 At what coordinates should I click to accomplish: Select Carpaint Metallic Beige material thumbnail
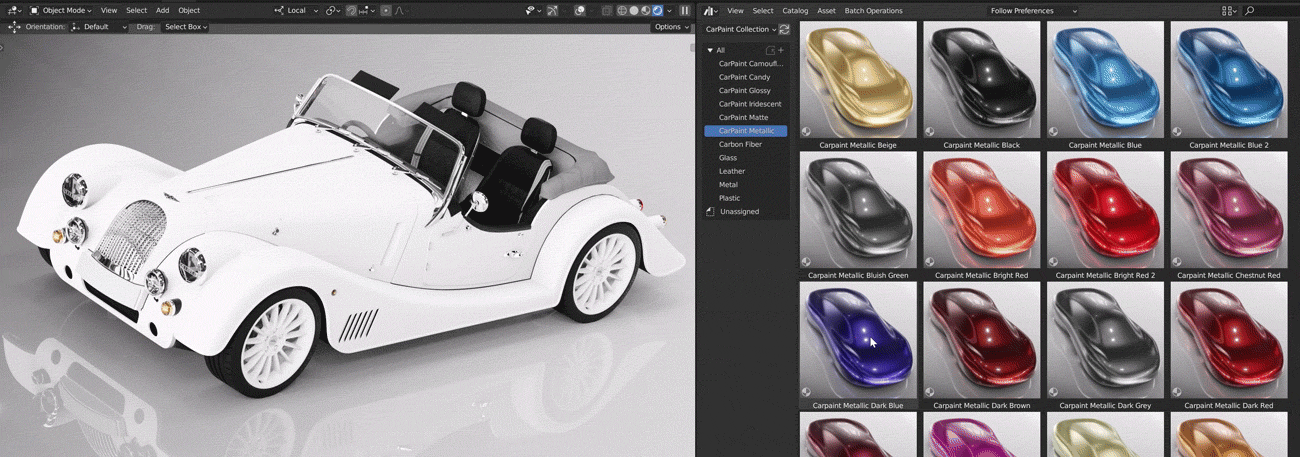pyautogui.click(x=858, y=80)
